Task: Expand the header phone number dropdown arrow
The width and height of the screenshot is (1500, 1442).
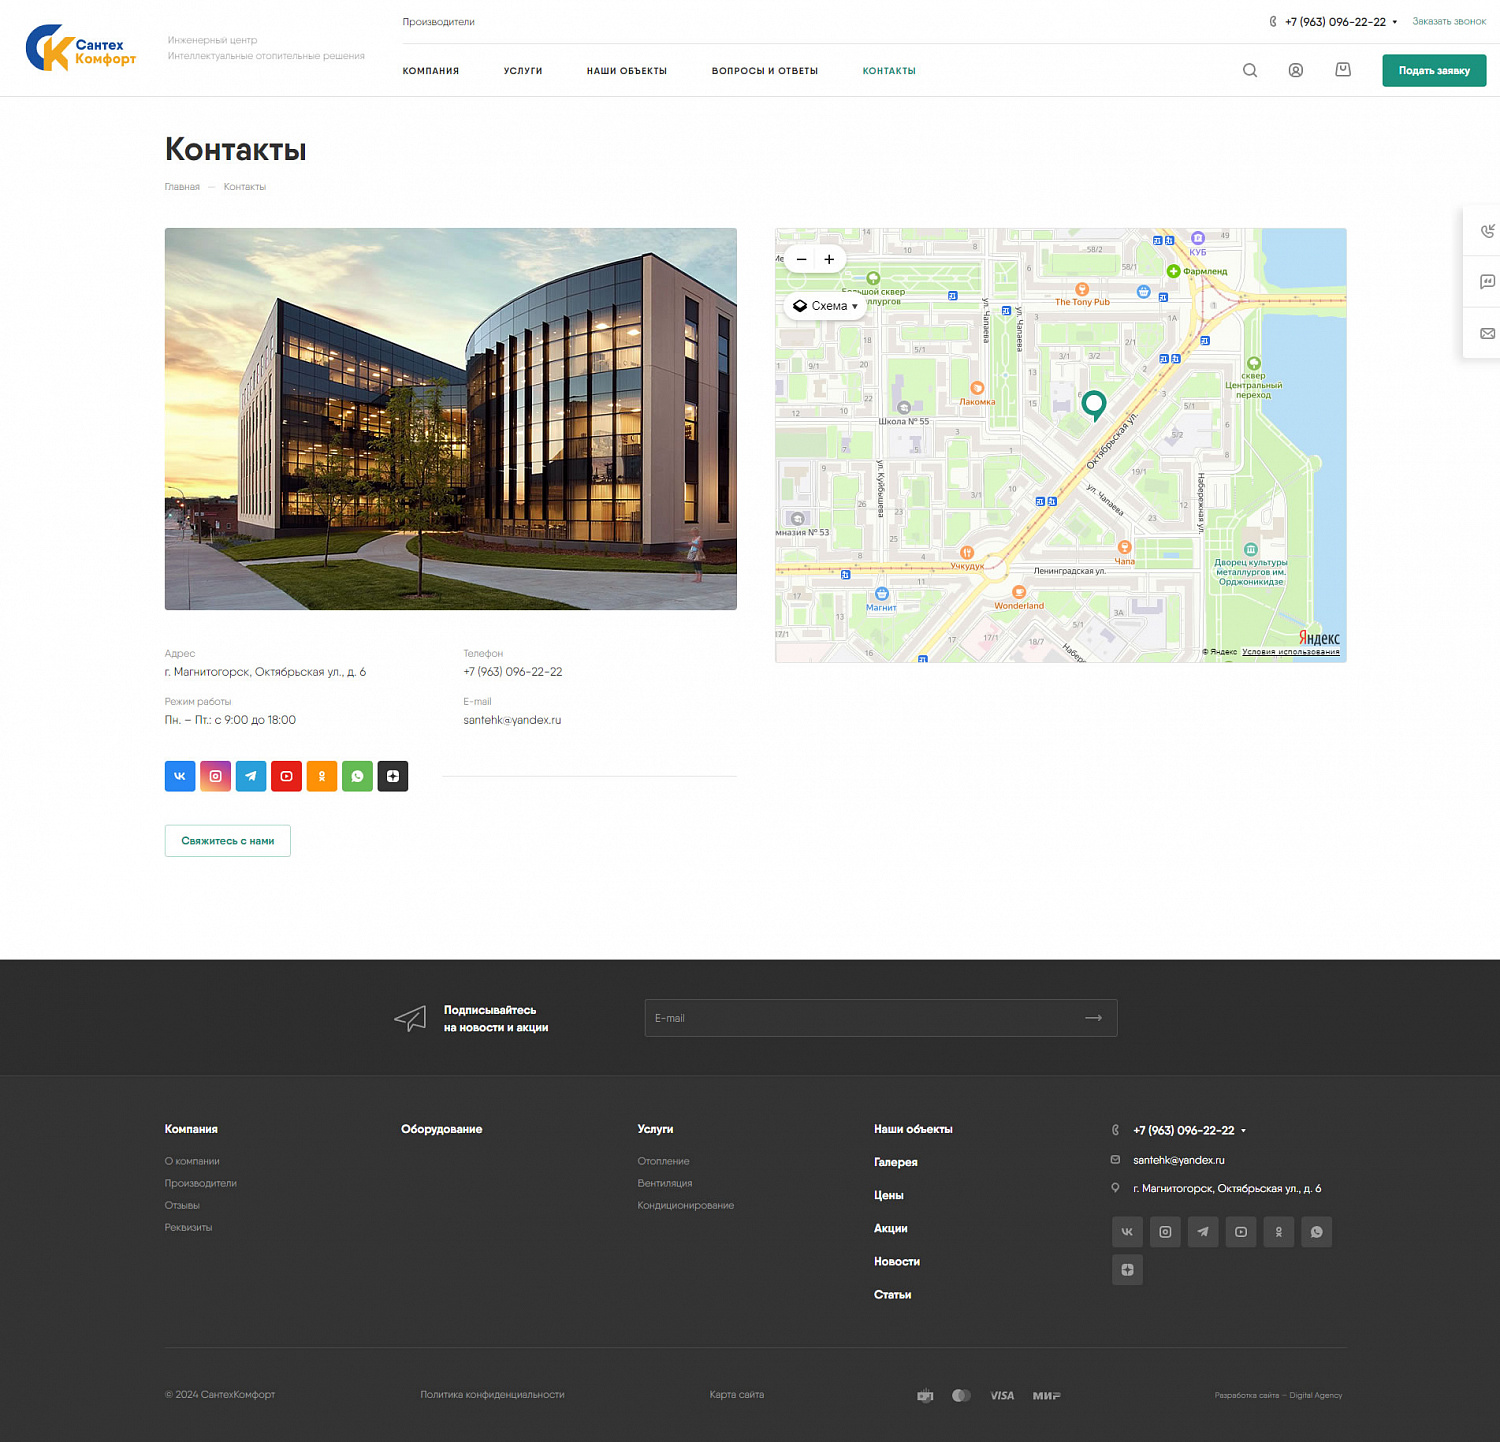Action: click(x=1395, y=22)
